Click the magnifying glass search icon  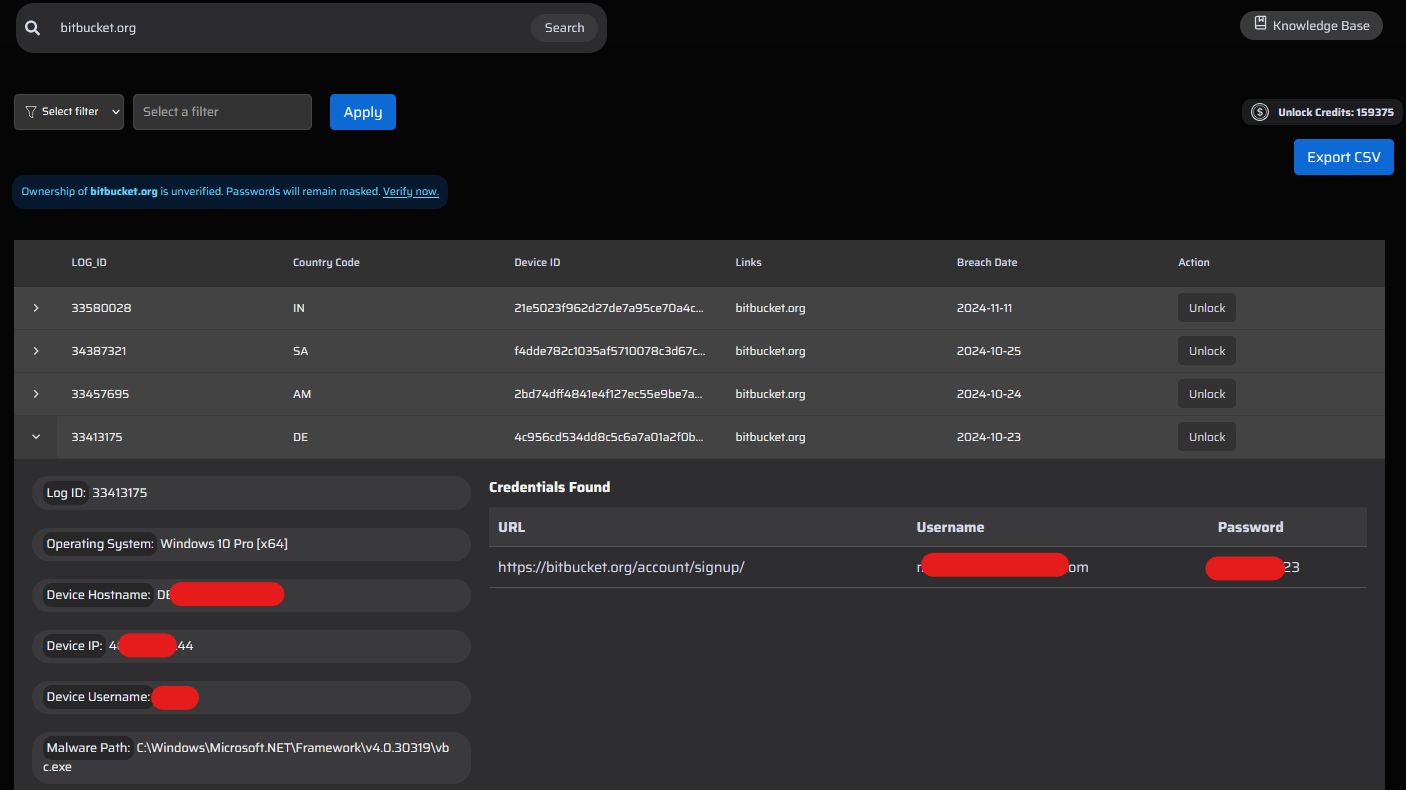[x=33, y=28]
